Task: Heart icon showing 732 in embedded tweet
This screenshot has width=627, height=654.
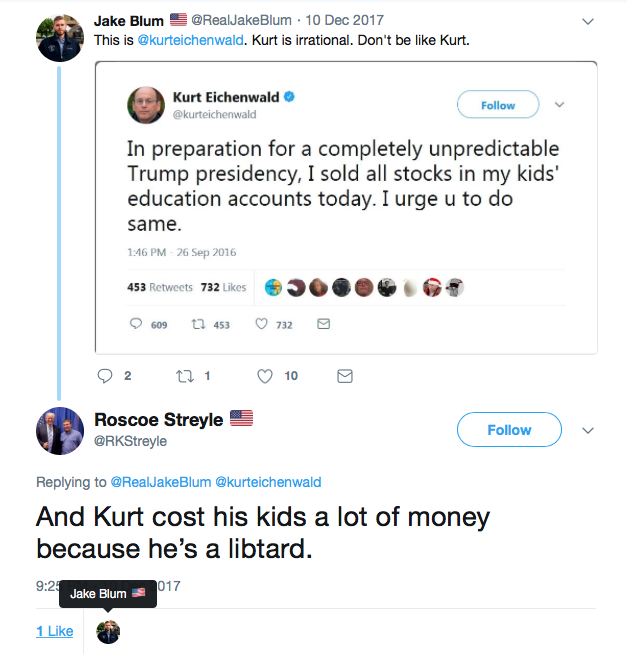Action: pyautogui.click(x=262, y=324)
